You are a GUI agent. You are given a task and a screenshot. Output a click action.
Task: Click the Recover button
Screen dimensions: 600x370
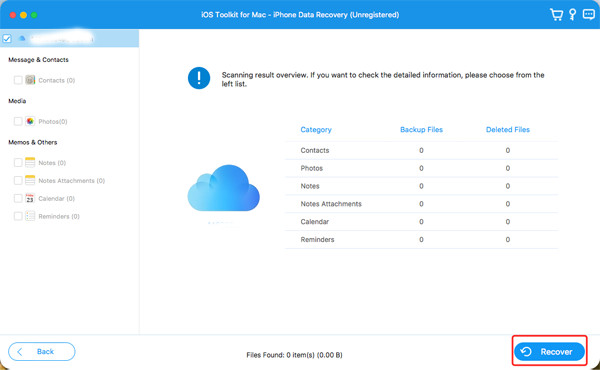tap(549, 352)
